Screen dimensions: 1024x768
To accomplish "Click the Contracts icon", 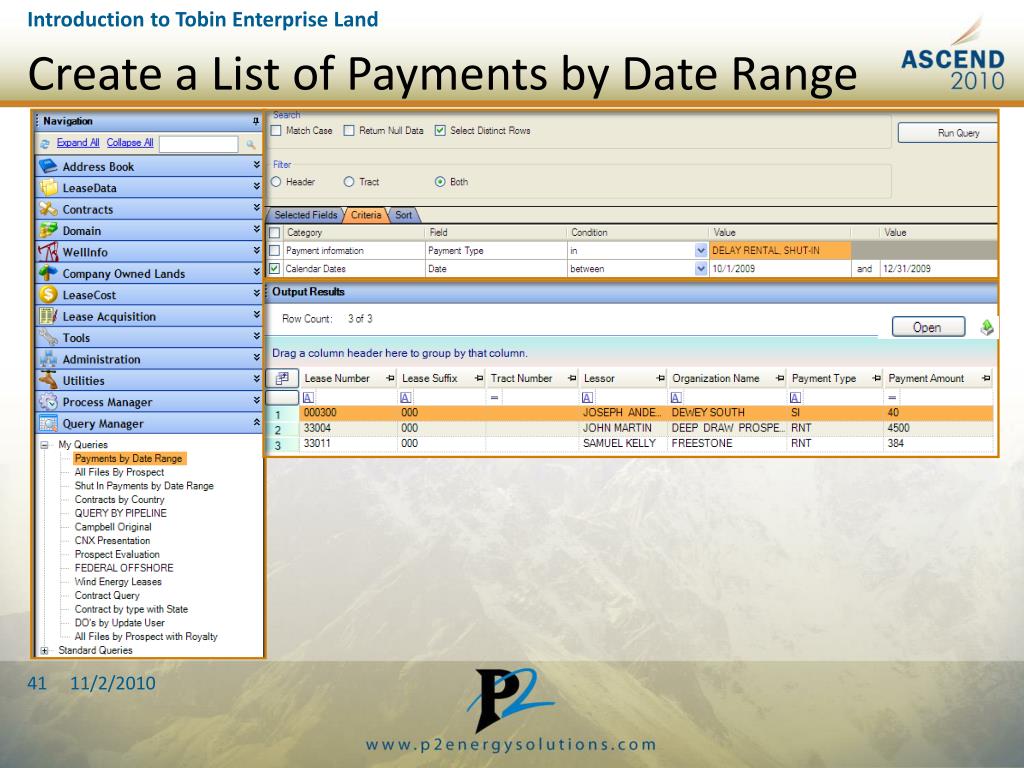I will [48, 209].
